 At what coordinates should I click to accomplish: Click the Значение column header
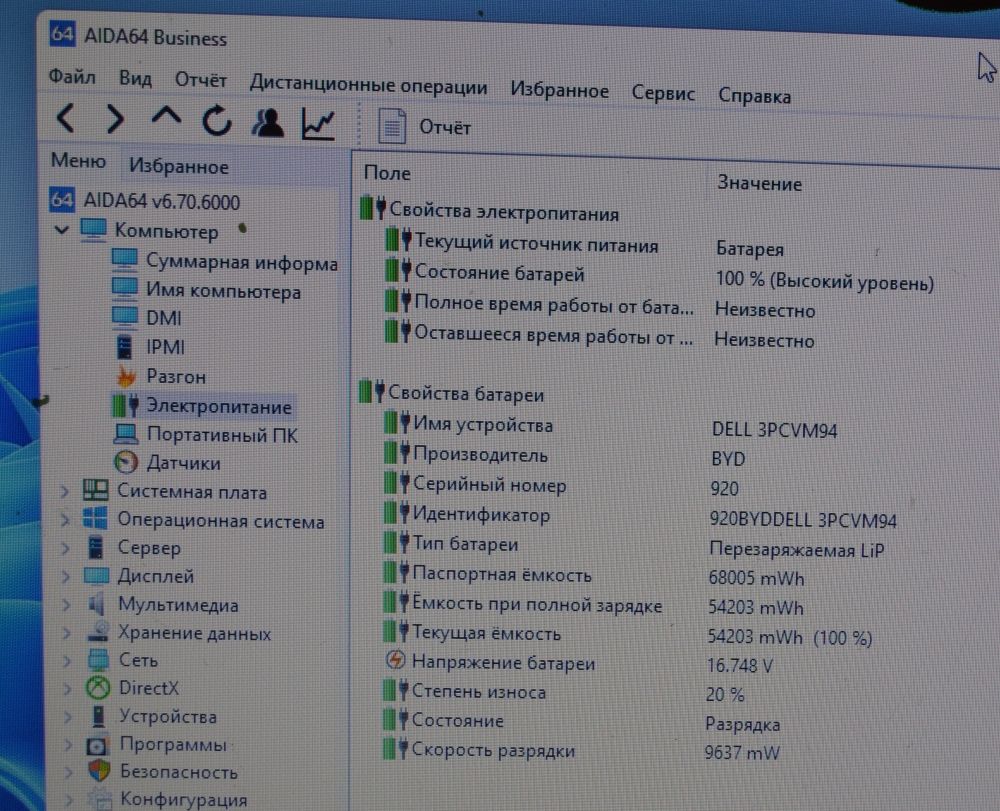(x=760, y=184)
